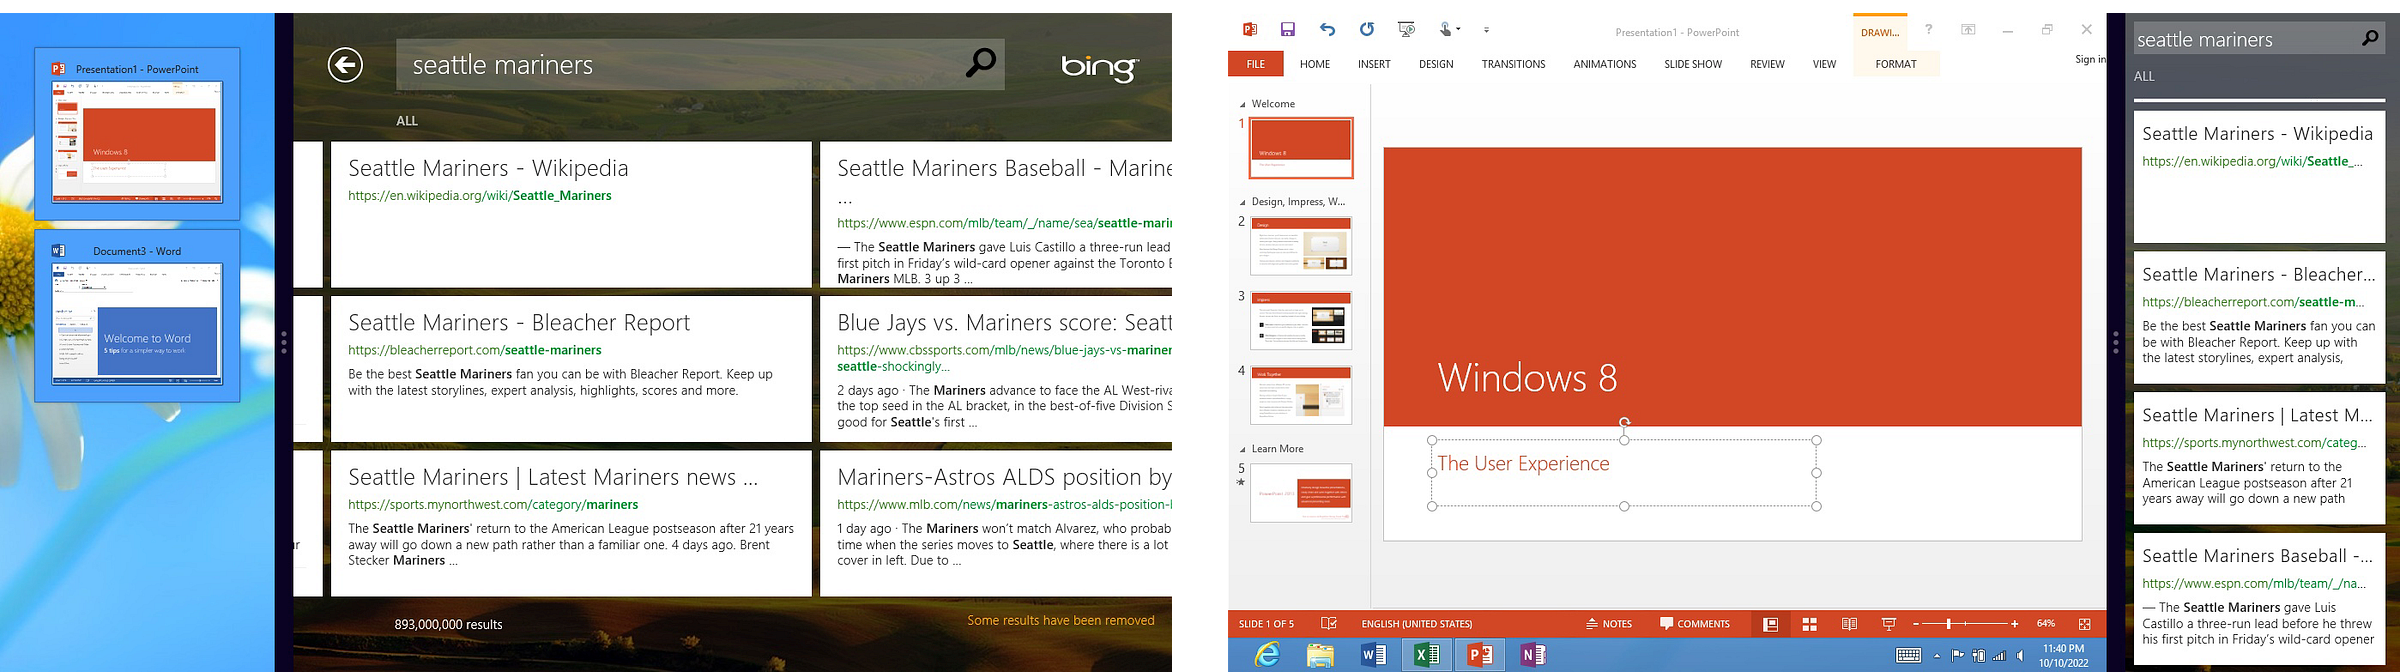Open Internet Explorer from taskbar
This screenshot has width=2400, height=672.
[1268, 655]
